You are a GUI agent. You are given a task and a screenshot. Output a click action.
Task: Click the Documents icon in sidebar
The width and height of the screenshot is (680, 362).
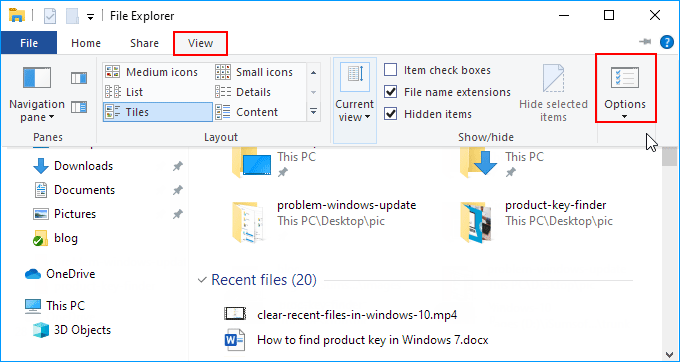[x=41, y=190]
